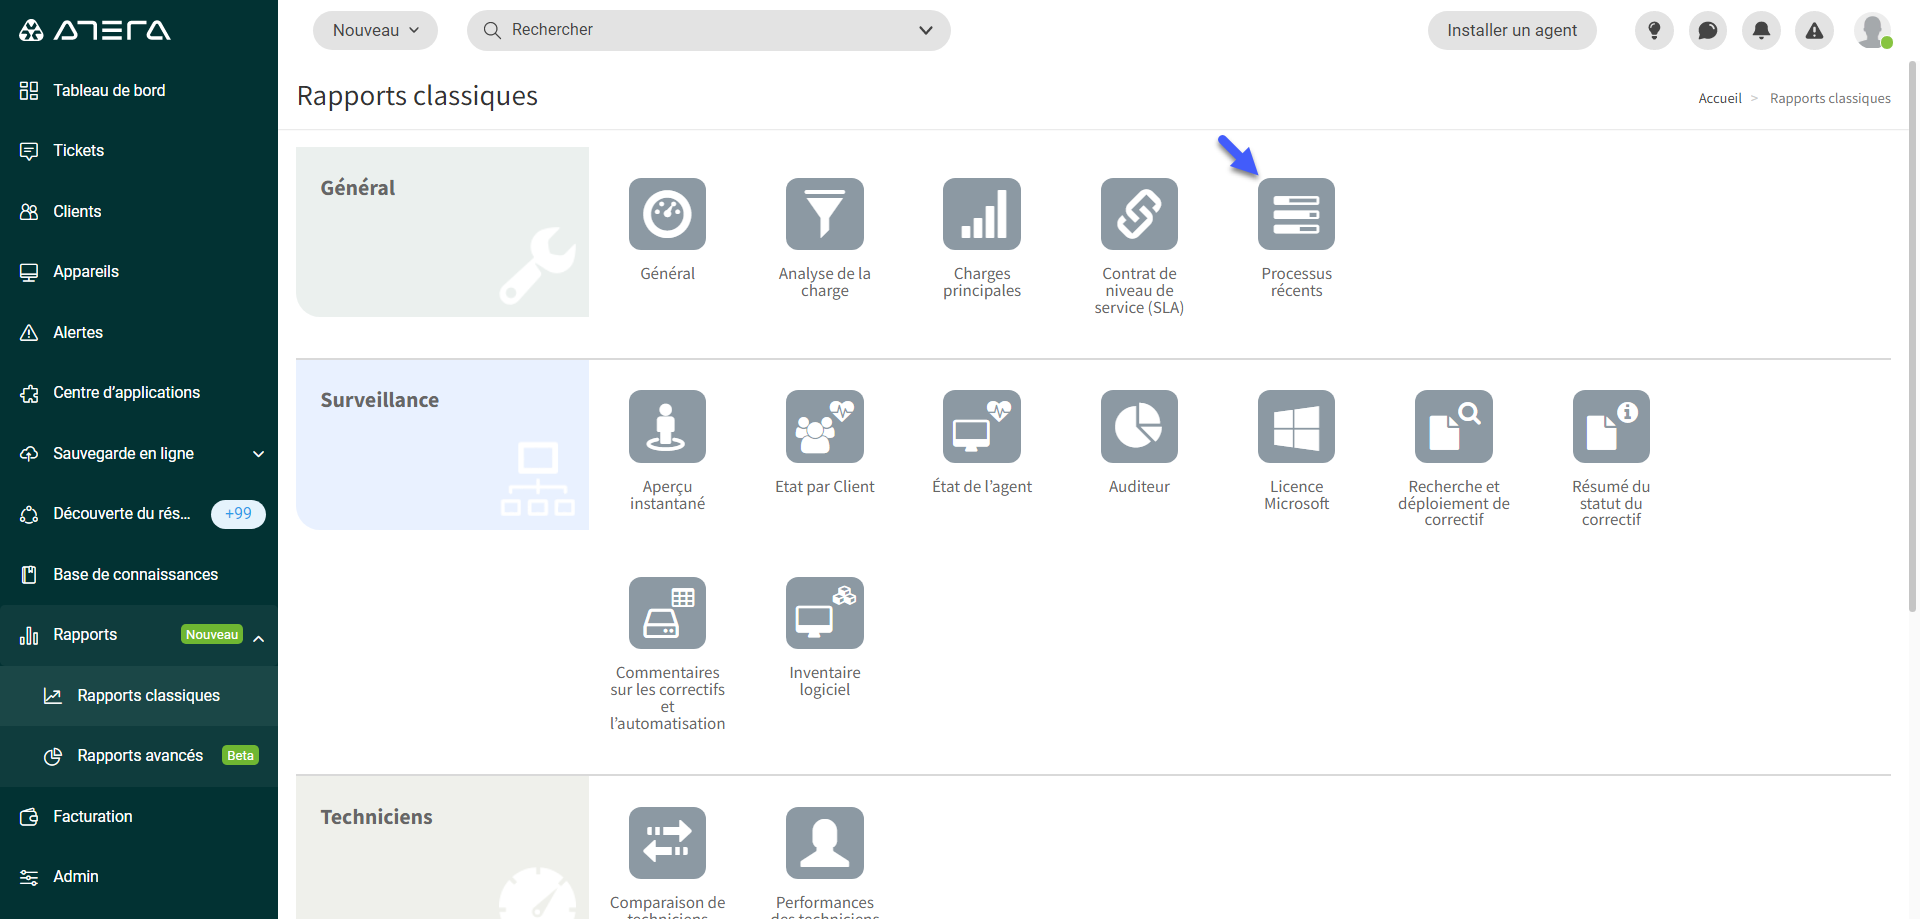Open Licence Microsoft report
This screenshot has height=919, width=1920.
[1296, 426]
